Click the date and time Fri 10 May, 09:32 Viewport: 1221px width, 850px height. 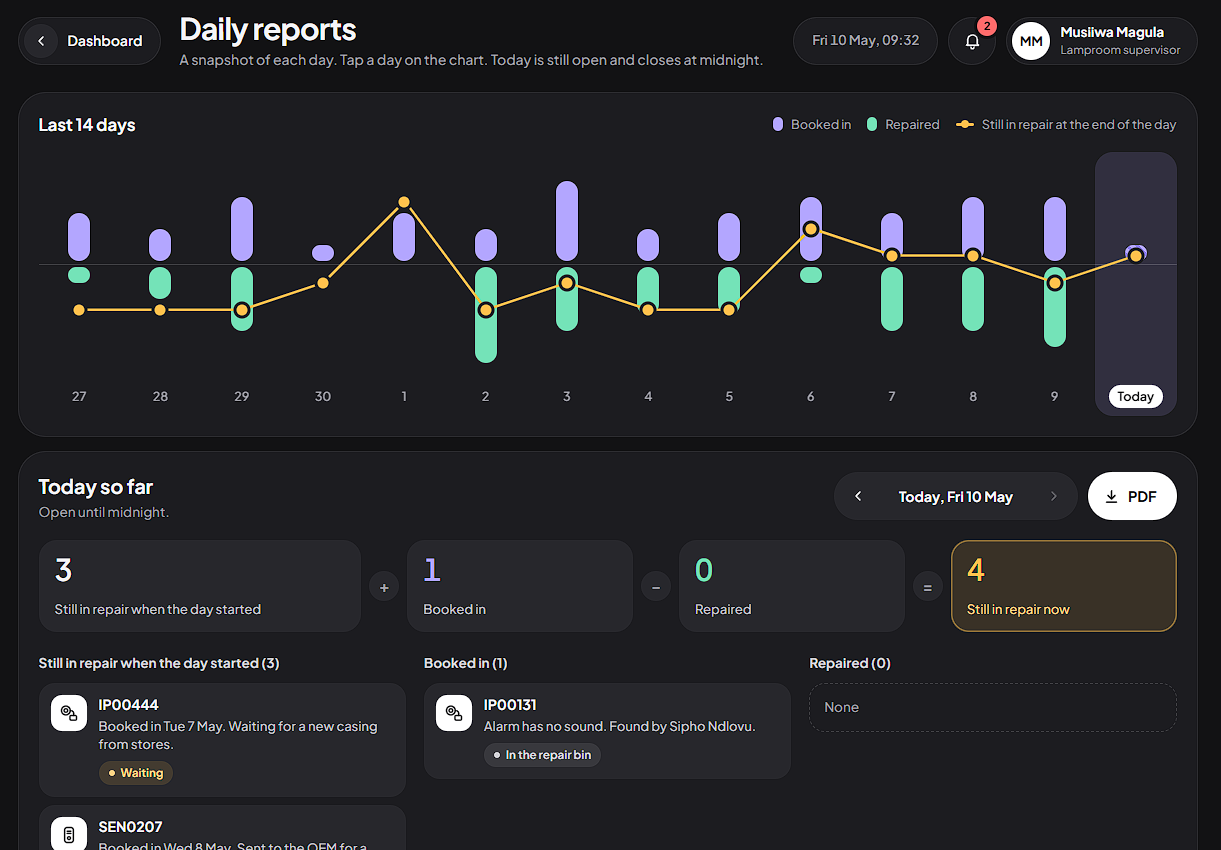point(865,41)
